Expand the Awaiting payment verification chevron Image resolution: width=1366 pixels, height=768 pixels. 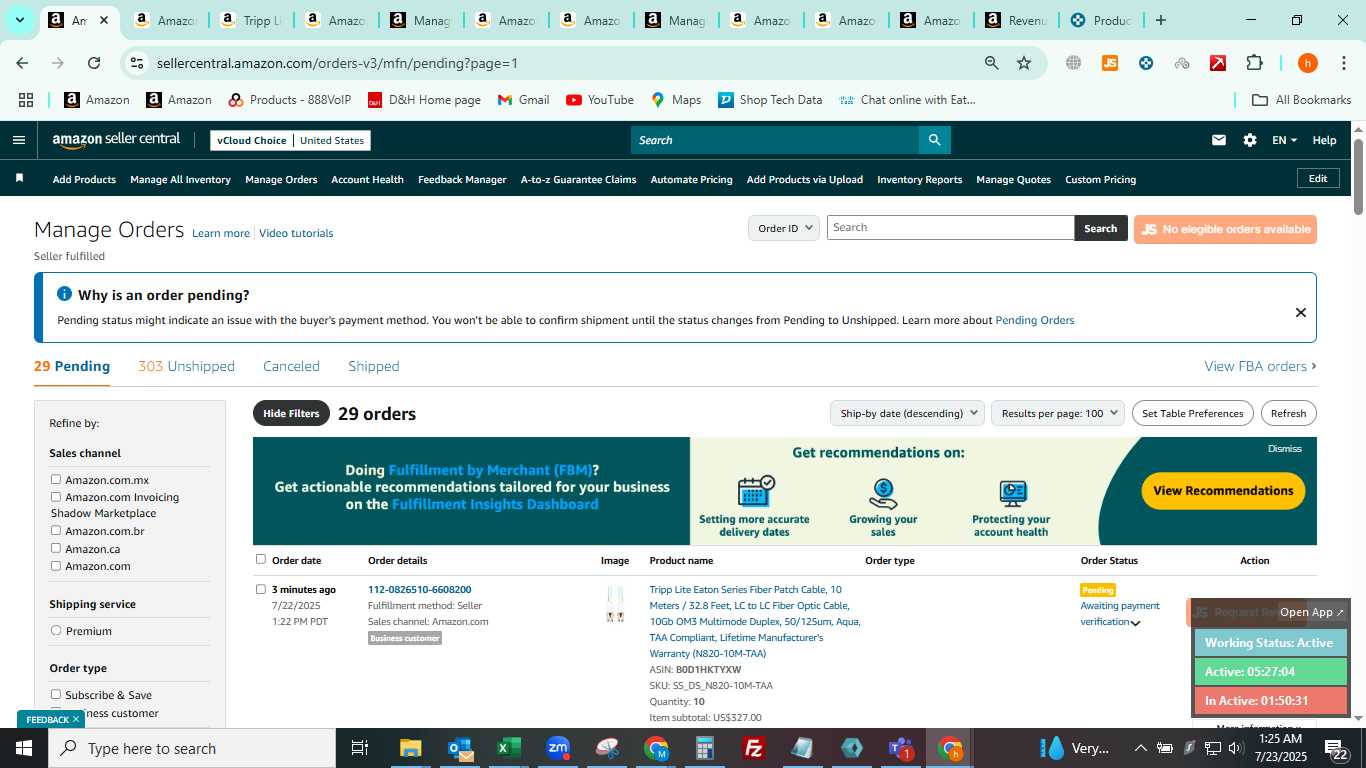[1135, 623]
